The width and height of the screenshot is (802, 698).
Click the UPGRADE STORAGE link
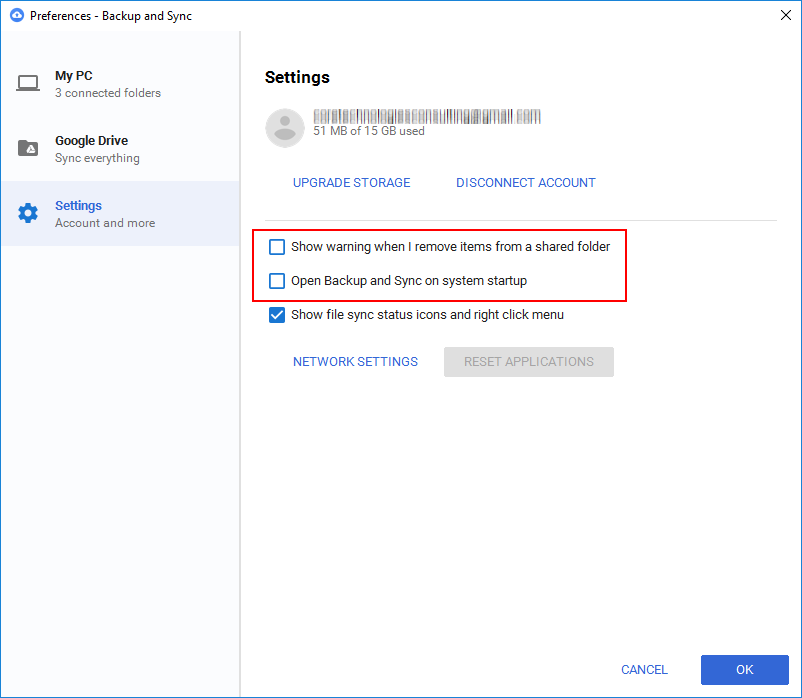(351, 183)
